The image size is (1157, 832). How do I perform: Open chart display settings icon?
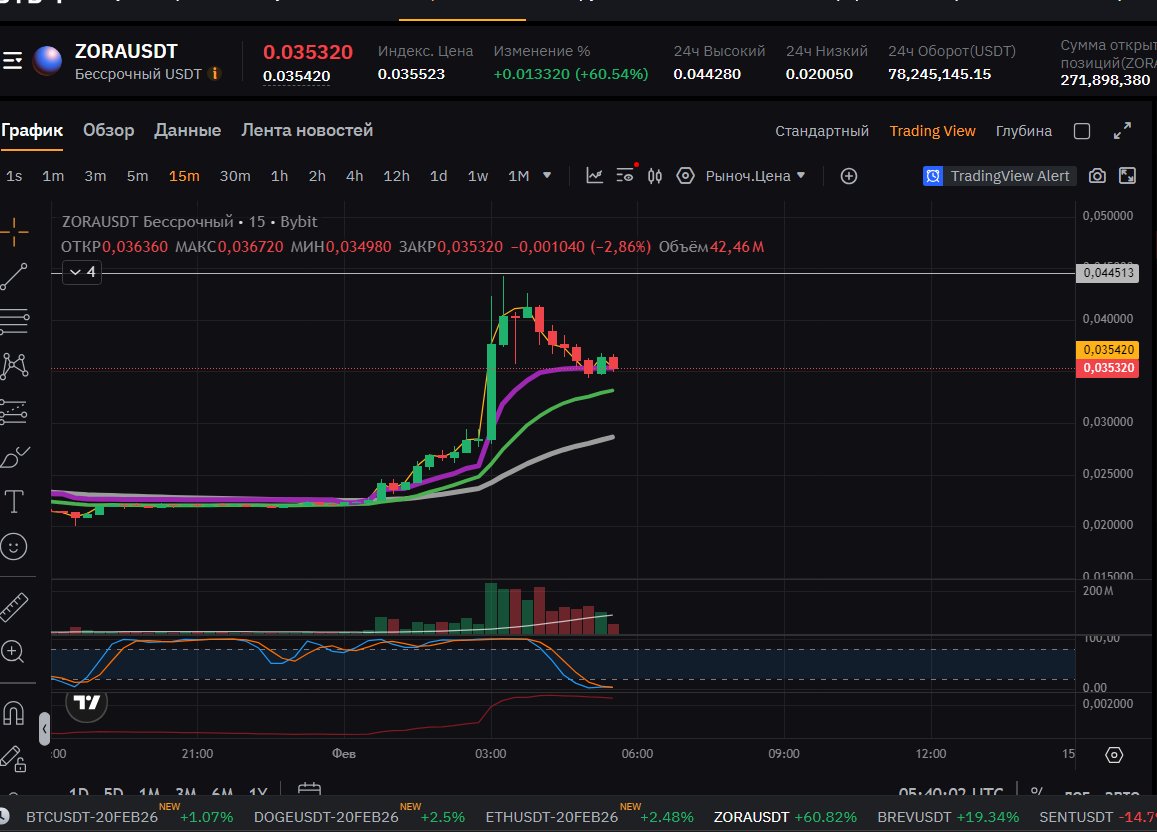685,176
